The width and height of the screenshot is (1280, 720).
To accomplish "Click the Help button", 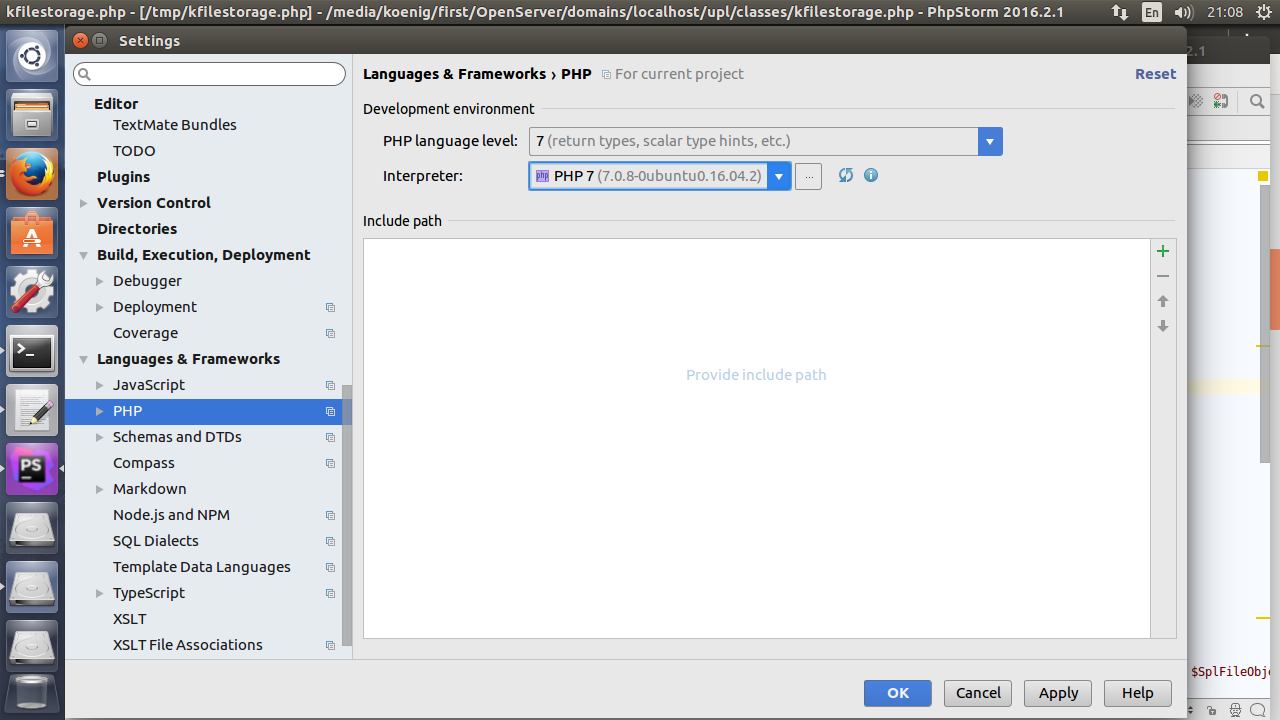I will 1138,693.
